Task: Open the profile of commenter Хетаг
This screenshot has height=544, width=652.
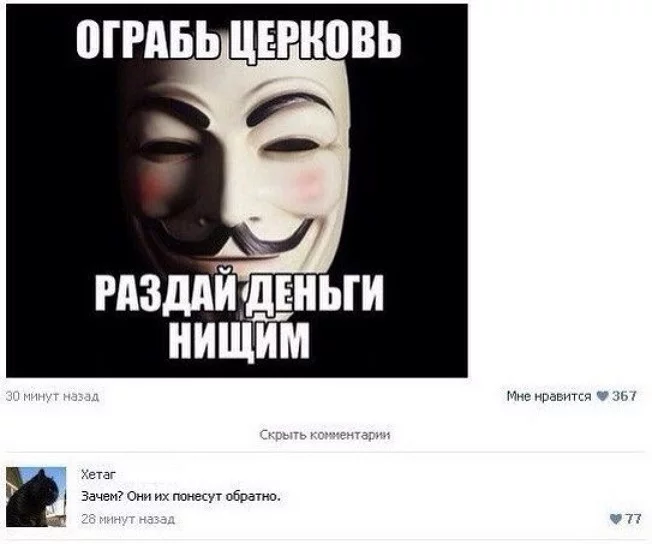Action: (x=98, y=474)
